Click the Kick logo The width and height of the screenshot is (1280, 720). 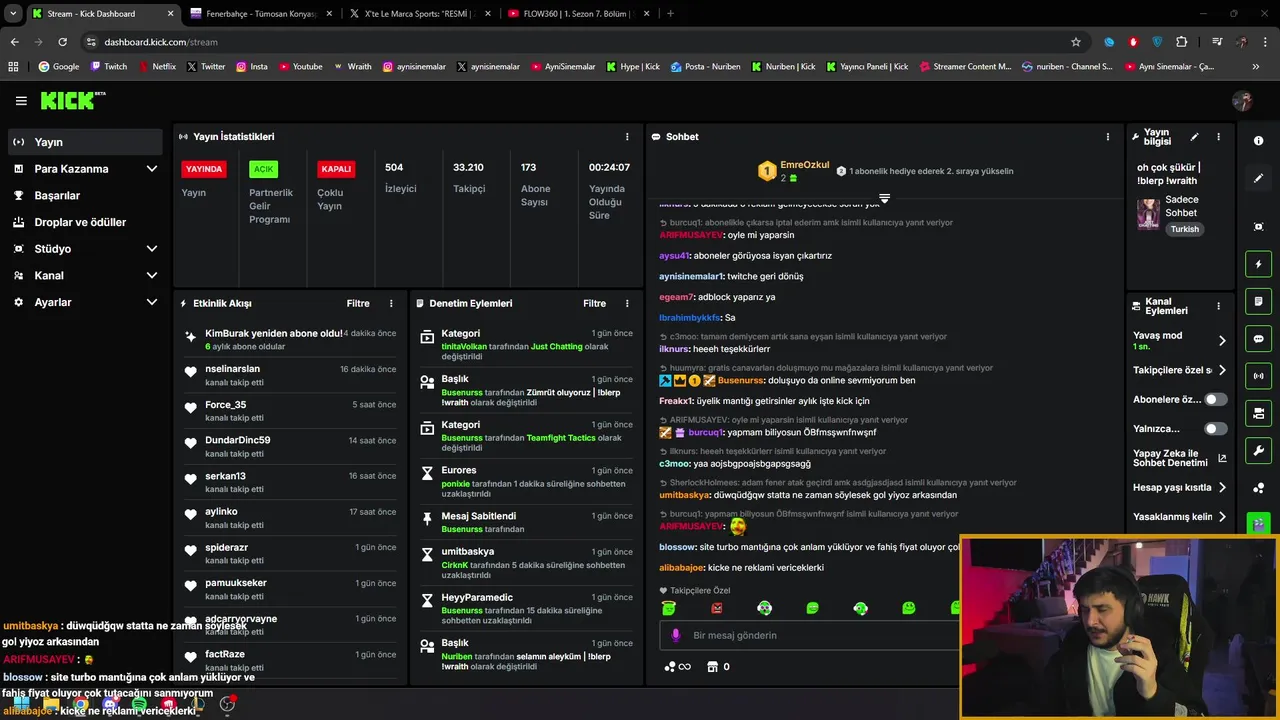[72, 100]
